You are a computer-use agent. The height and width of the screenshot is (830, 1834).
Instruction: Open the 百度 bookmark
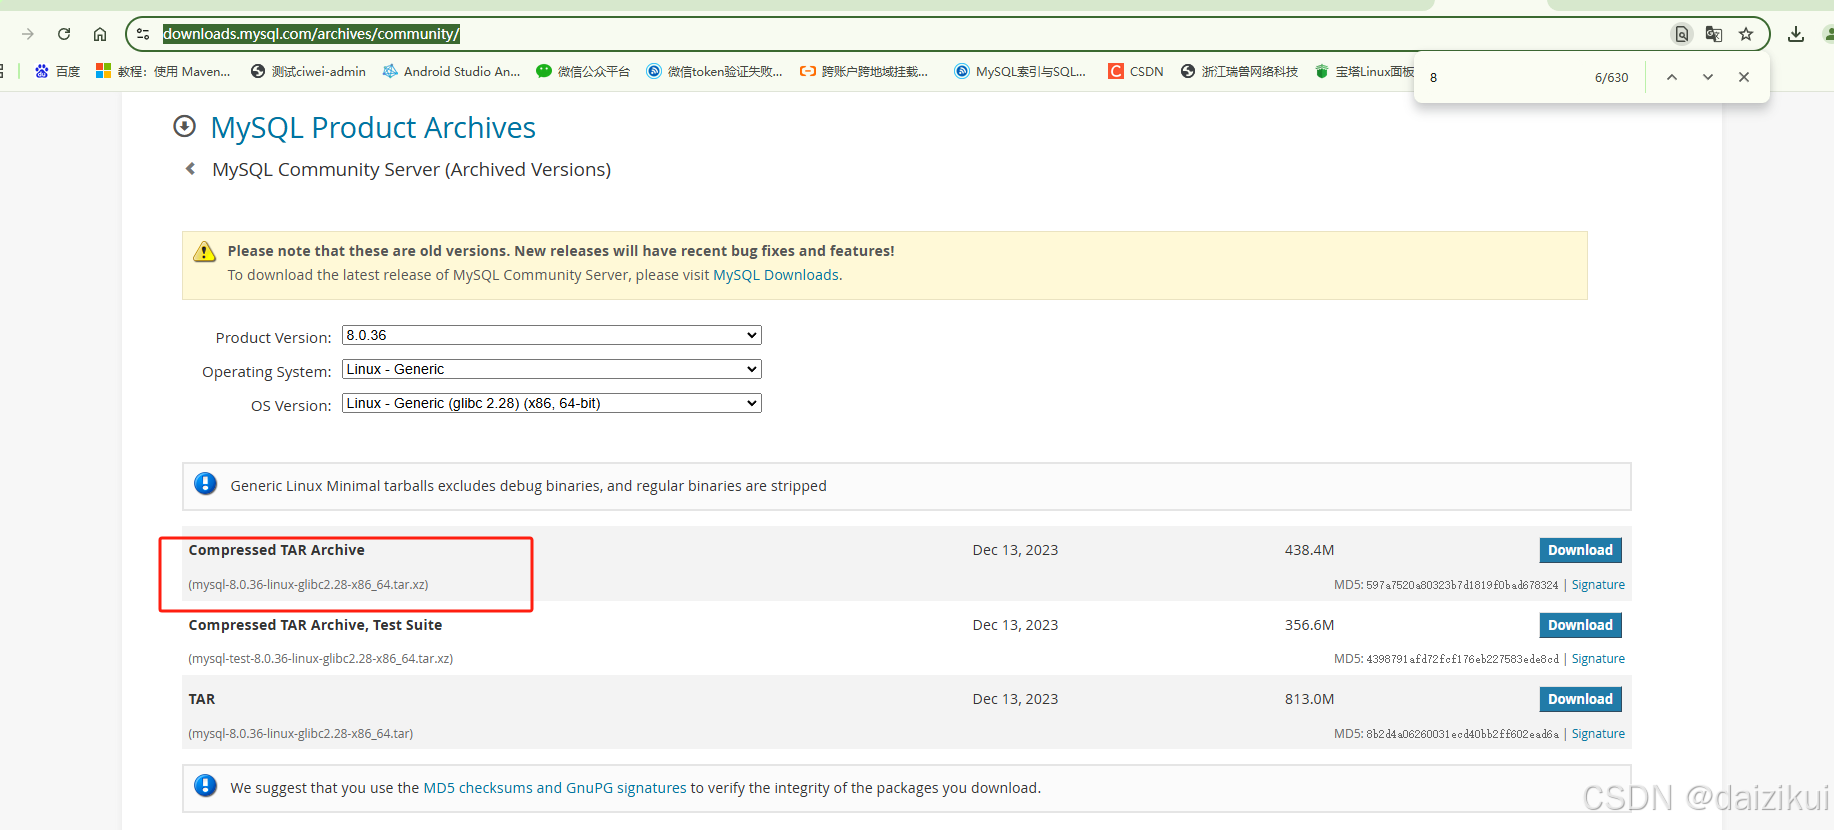point(57,71)
